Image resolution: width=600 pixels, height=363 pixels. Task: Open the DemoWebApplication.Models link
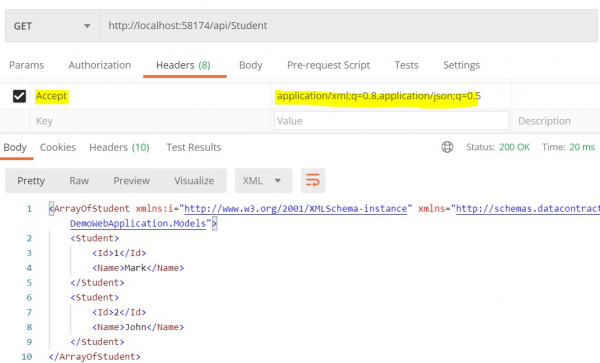pos(138,223)
